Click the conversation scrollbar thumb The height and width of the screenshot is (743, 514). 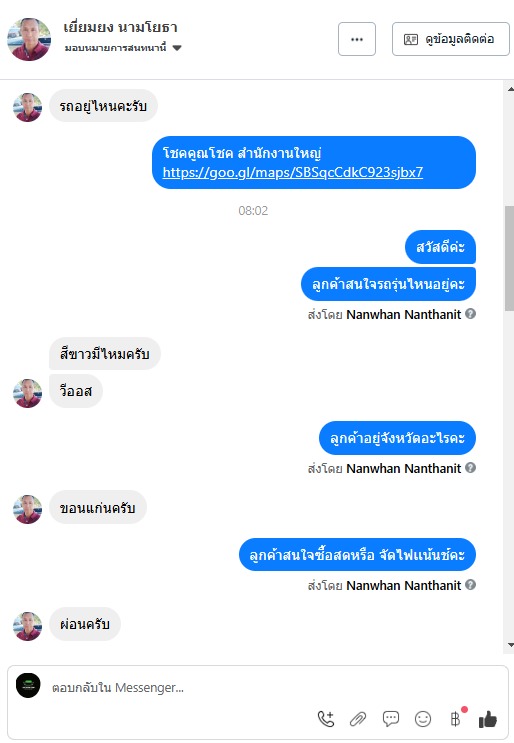(510, 258)
